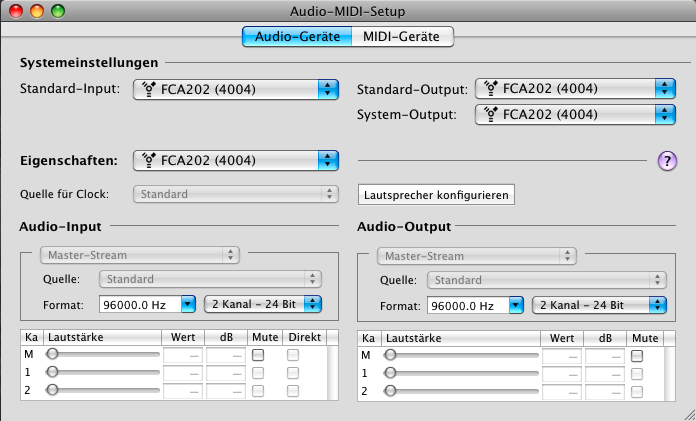
Task: Enable Direkt checkbox for input master channel
Action: [x=293, y=354]
